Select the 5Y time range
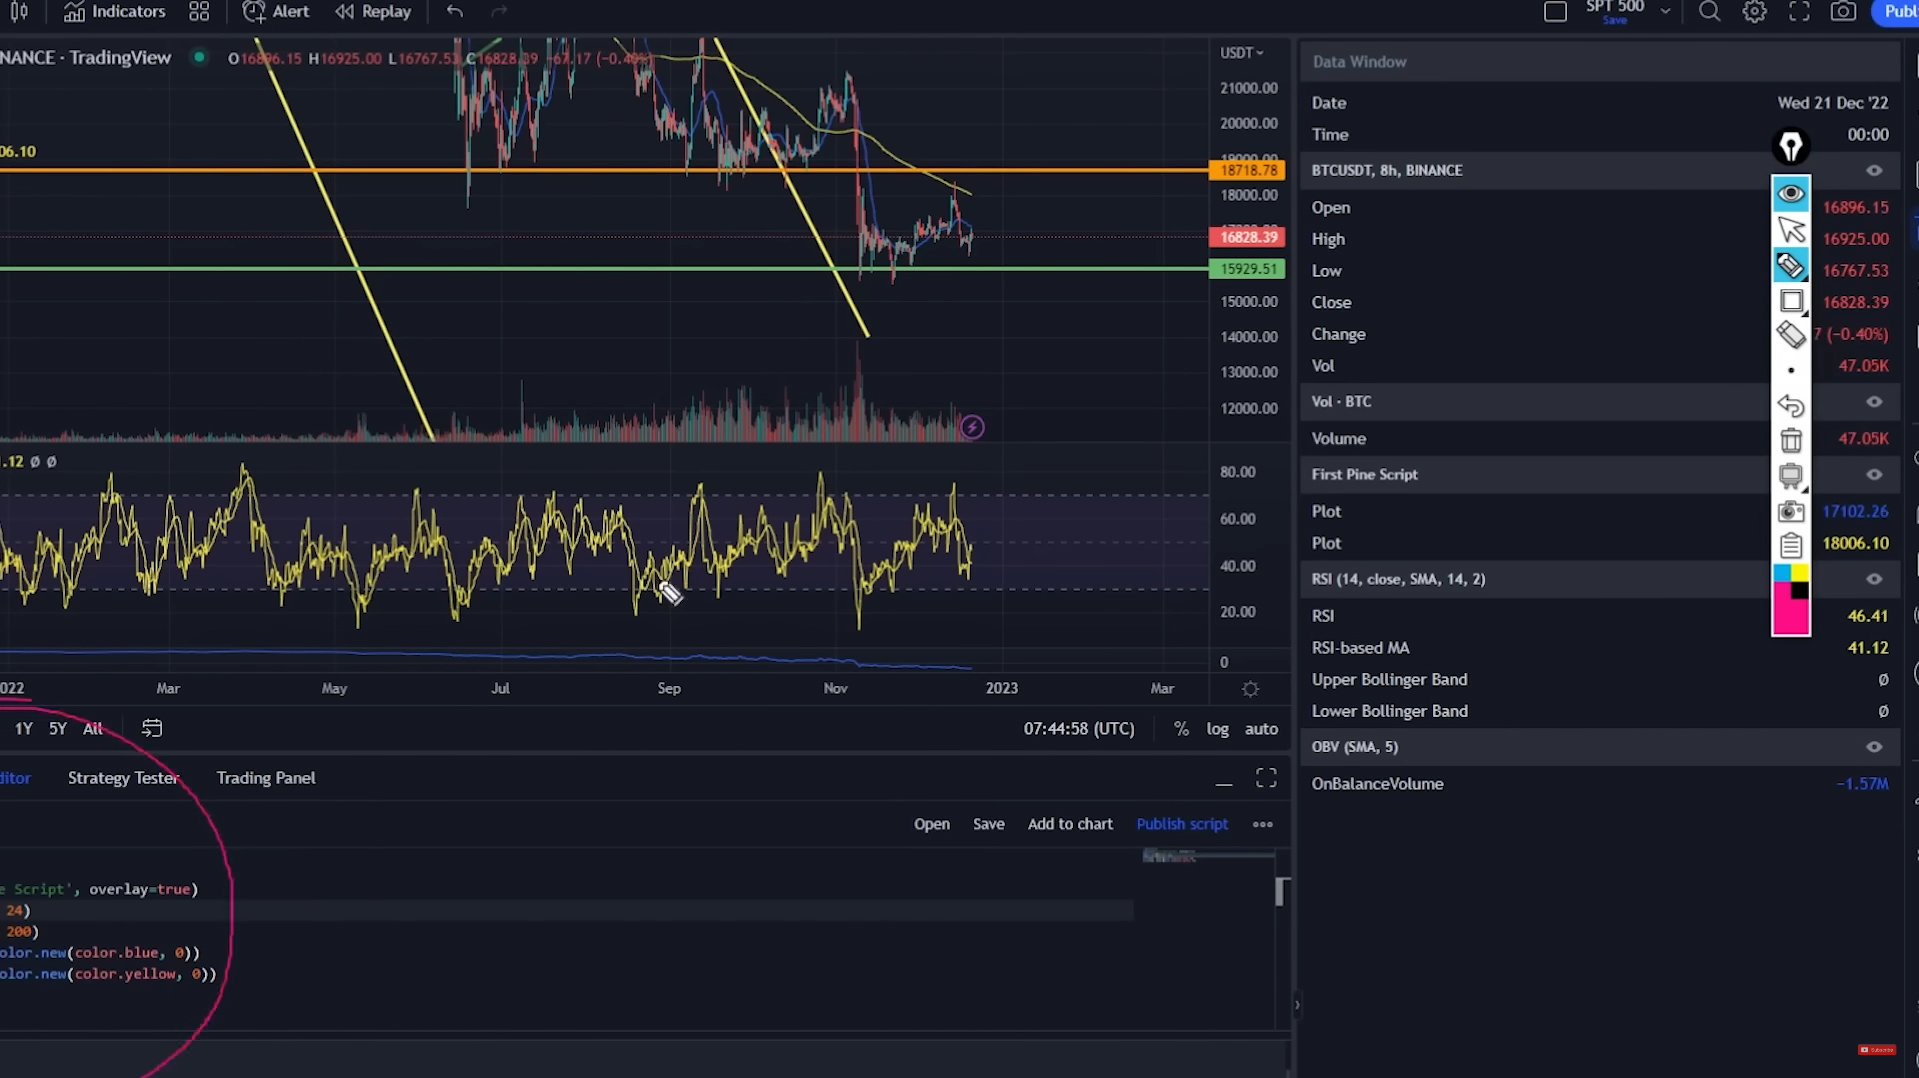The width and height of the screenshot is (1919, 1078). pyautogui.click(x=58, y=729)
